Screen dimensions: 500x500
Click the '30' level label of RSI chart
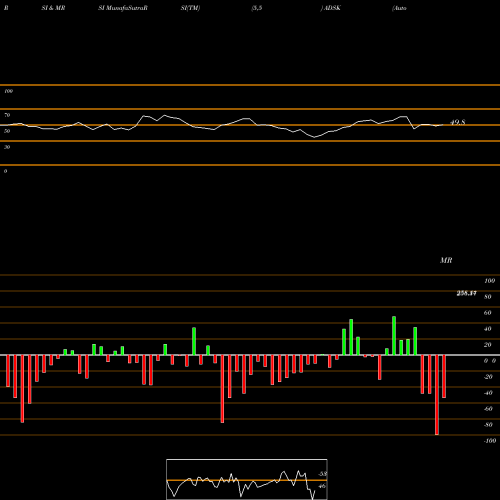pos(7,147)
